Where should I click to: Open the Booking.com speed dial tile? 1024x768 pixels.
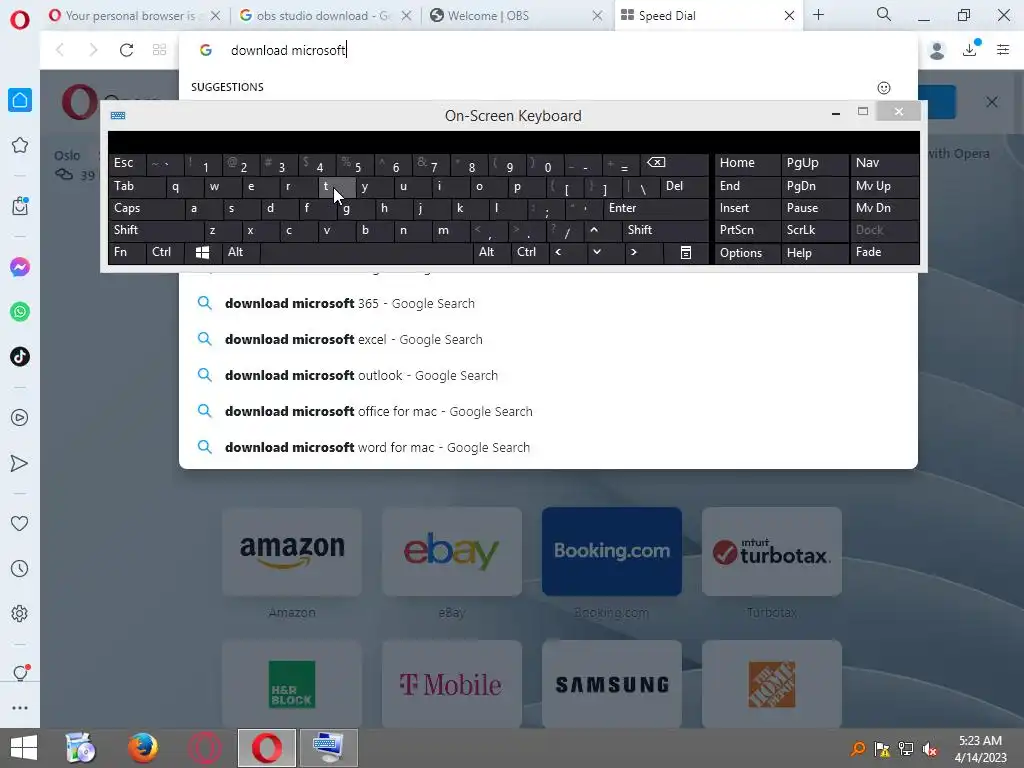pos(612,552)
